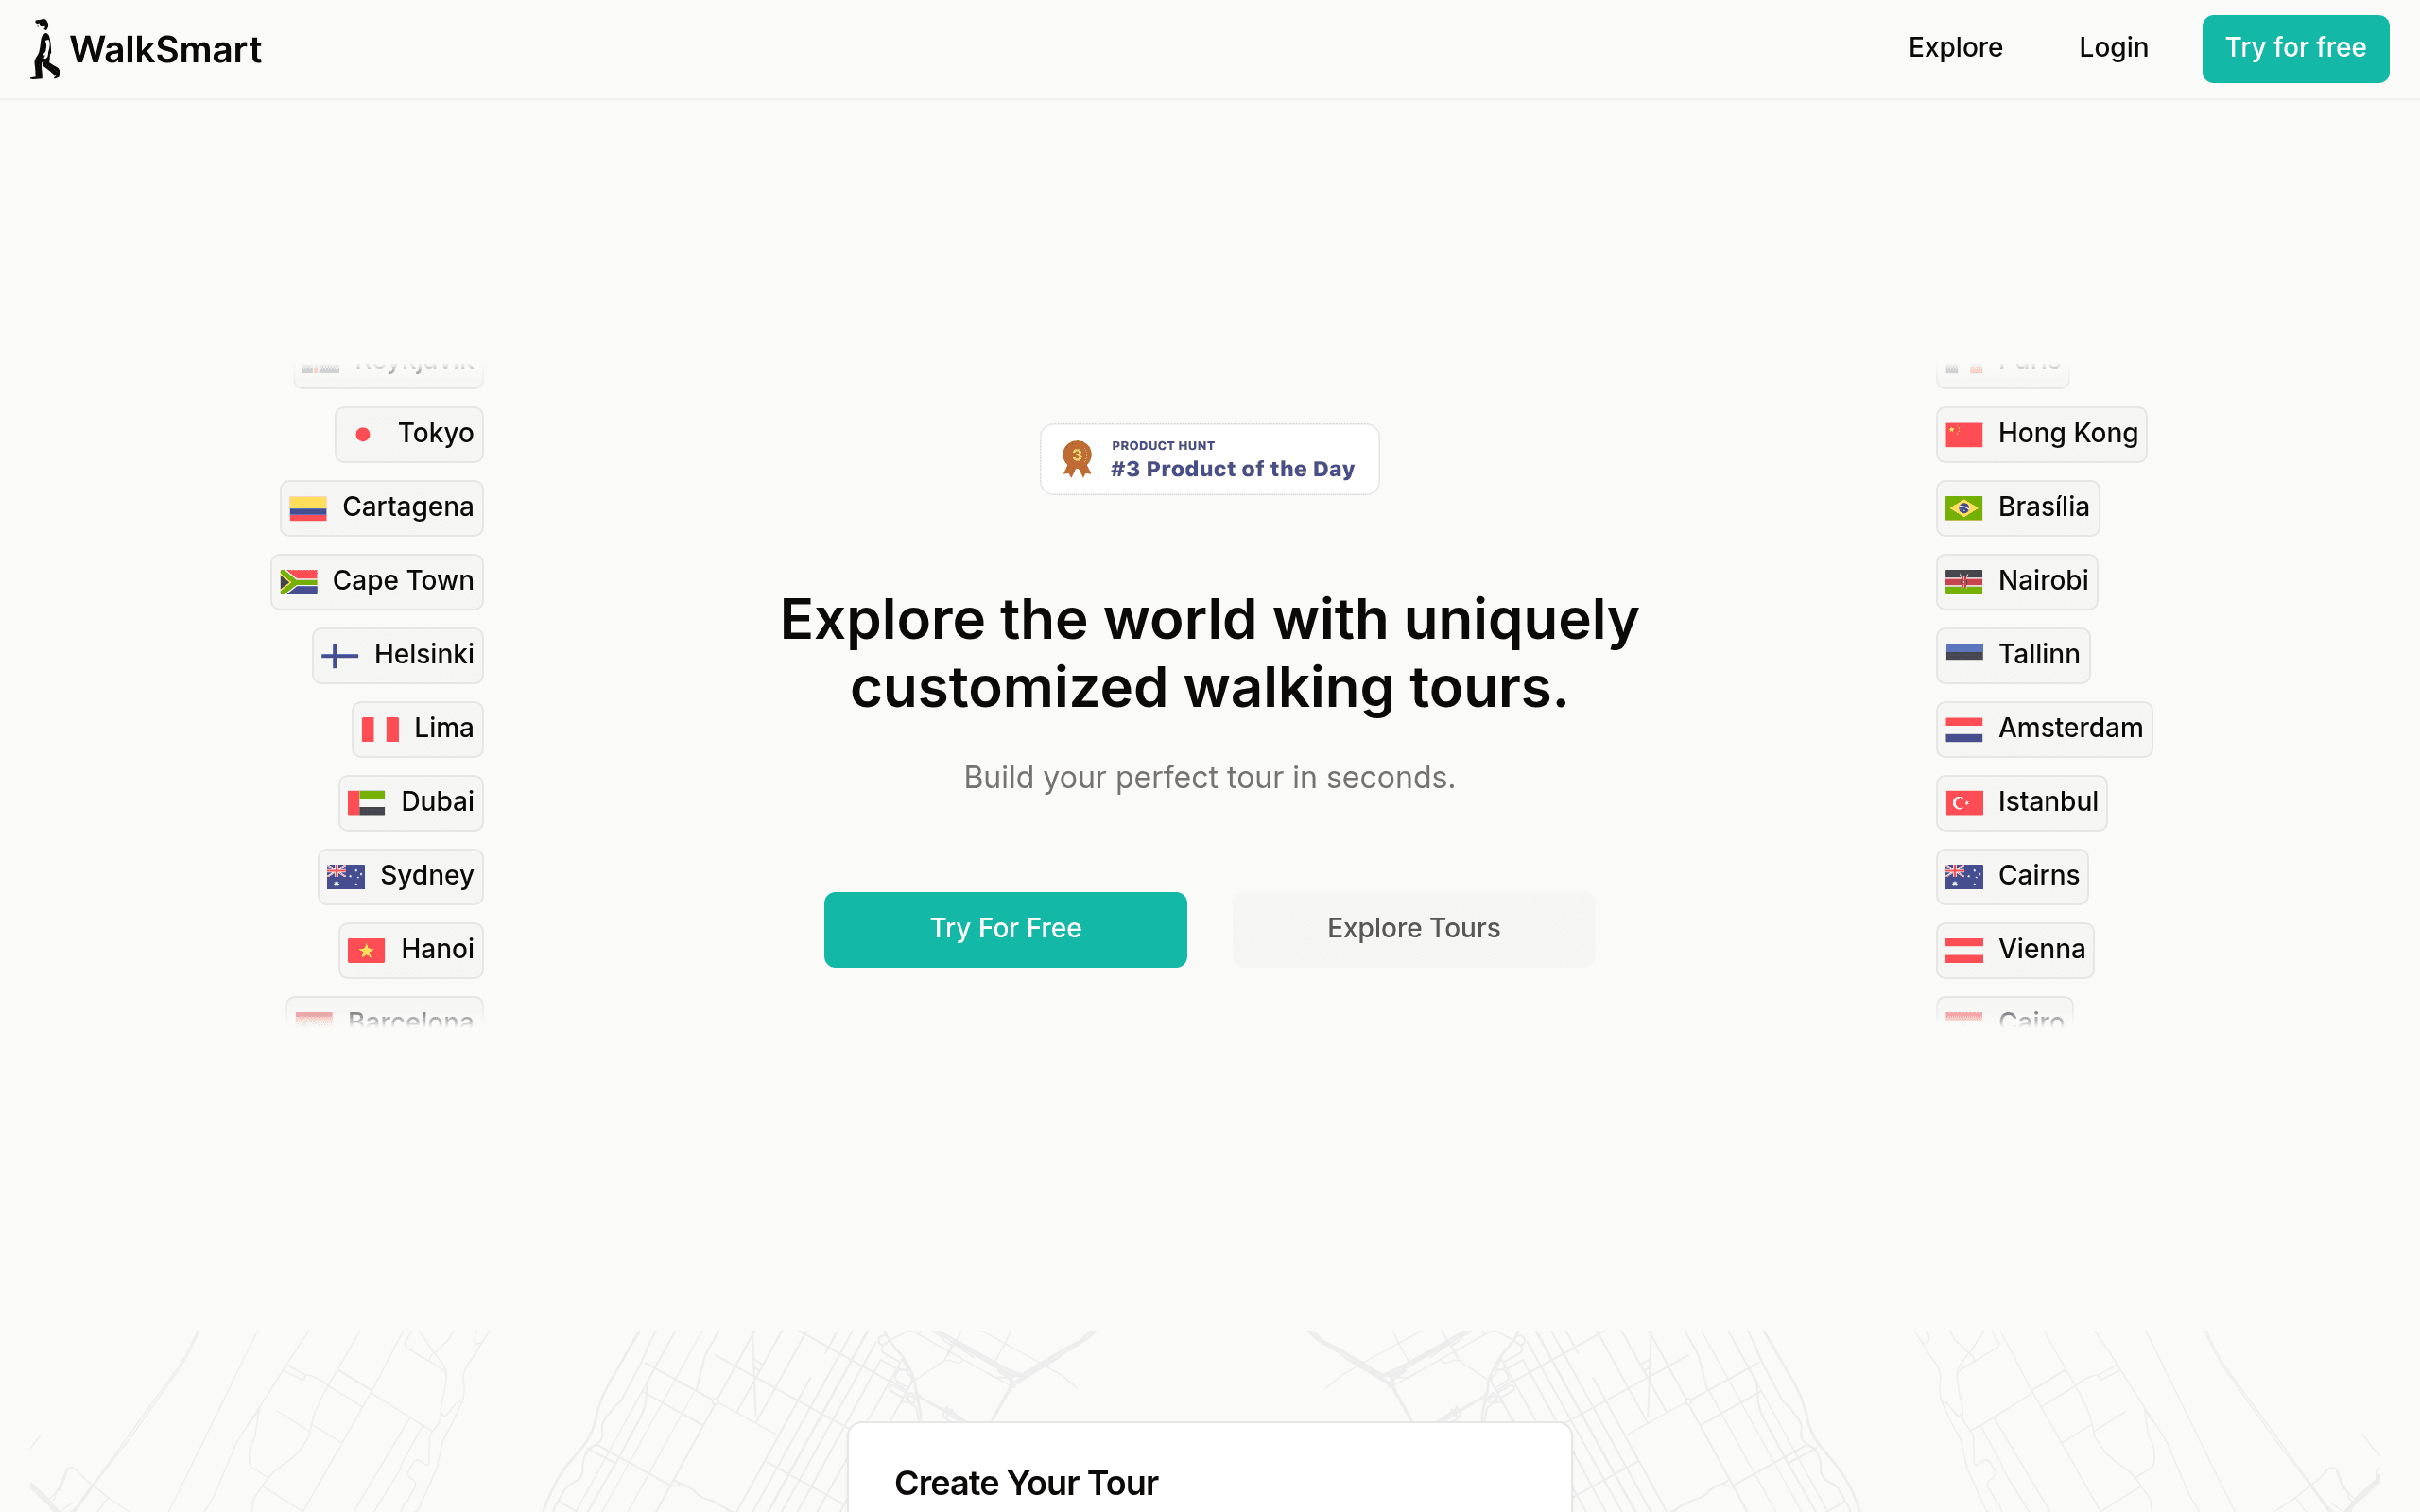Go to the Login page
Viewport: 2420px width, 1512px height.
pyautogui.click(x=2113, y=48)
